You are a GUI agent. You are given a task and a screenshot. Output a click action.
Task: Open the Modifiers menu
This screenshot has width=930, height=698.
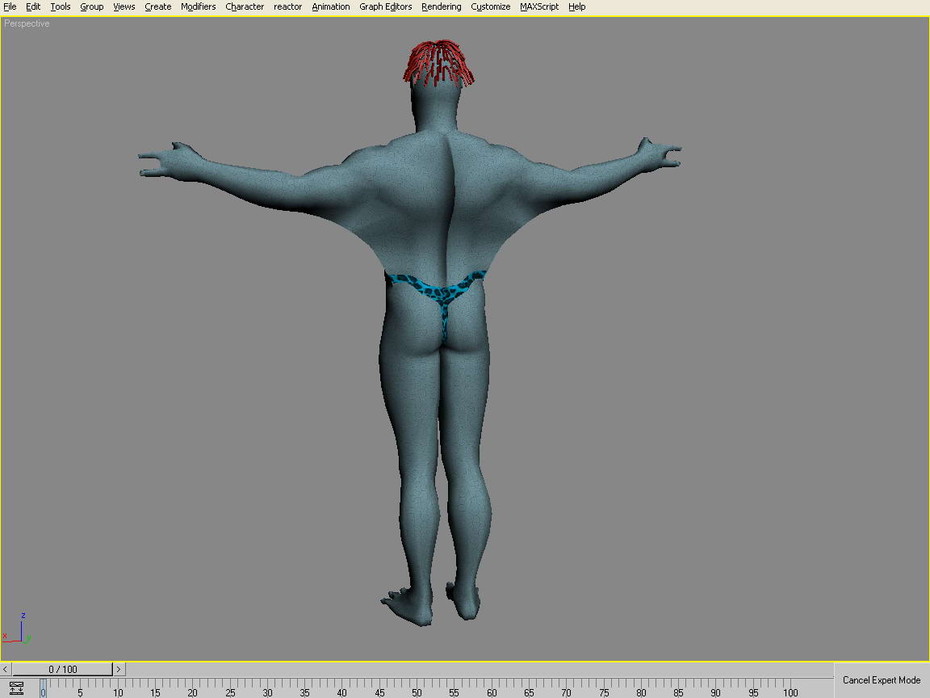(198, 7)
